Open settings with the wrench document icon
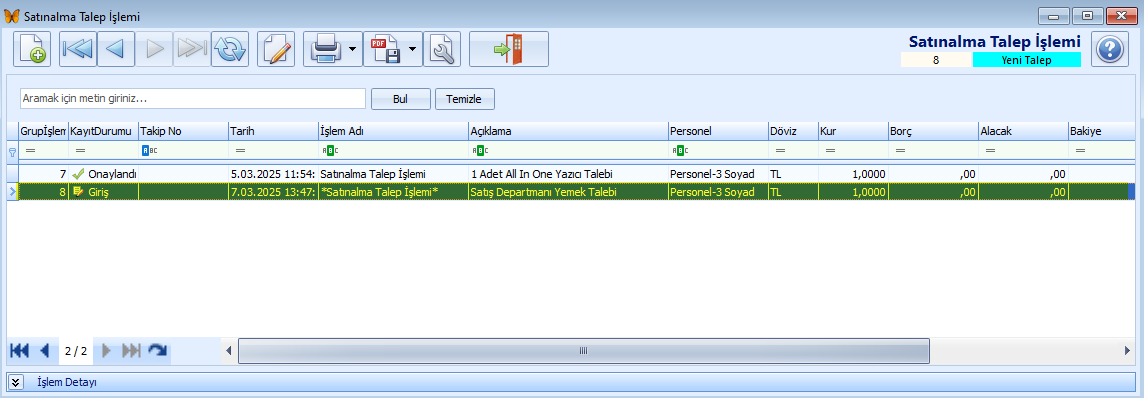Screen dimensions: 1144x398 point(442,50)
